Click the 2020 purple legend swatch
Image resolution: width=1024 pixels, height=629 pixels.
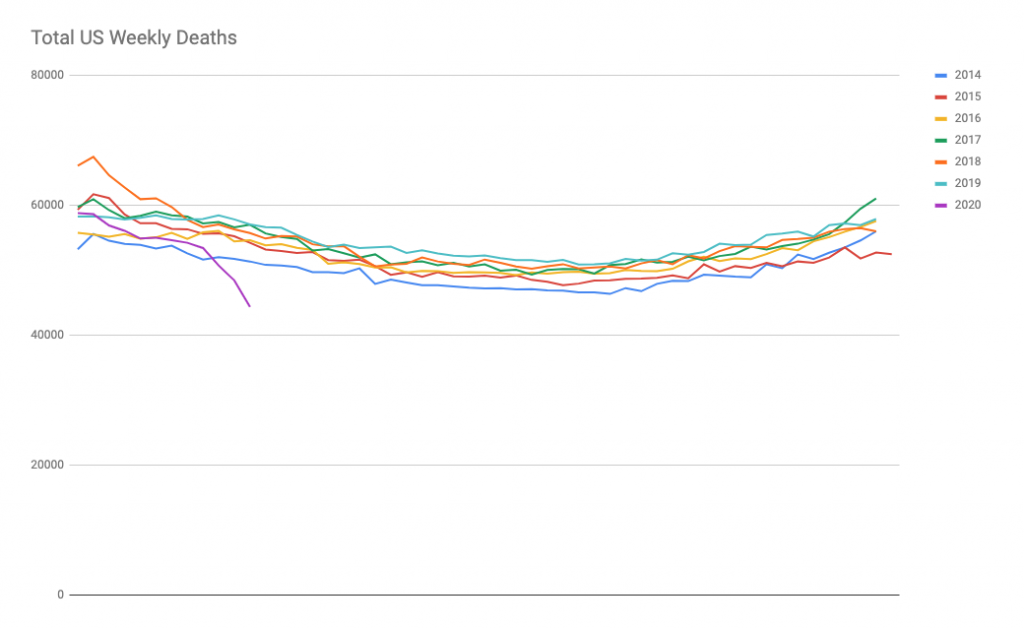[940, 205]
